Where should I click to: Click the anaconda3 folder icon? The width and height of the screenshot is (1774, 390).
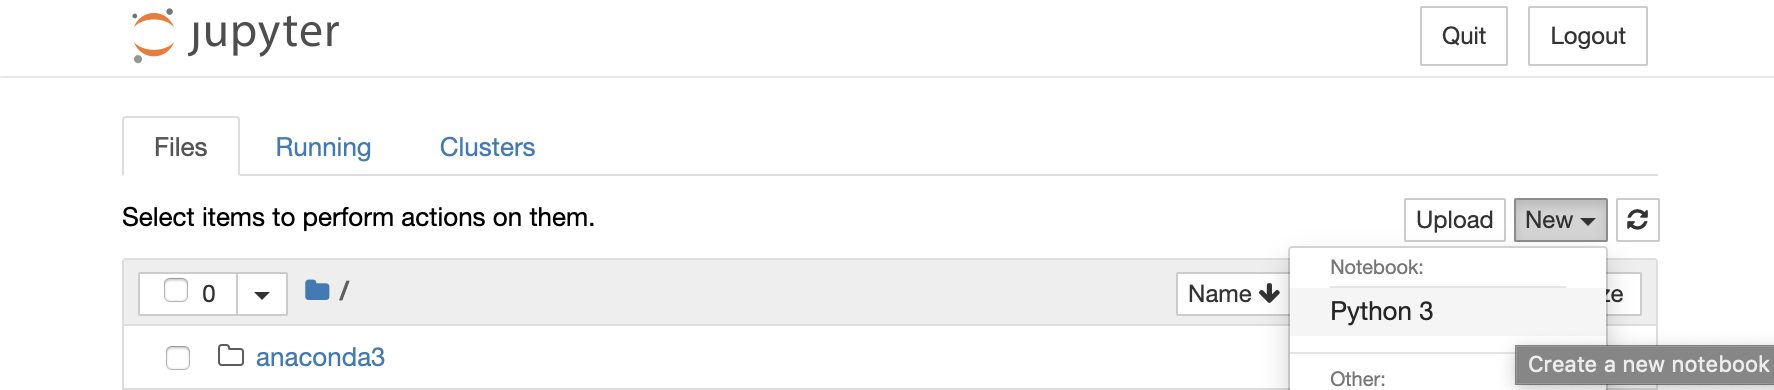click(231, 356)
